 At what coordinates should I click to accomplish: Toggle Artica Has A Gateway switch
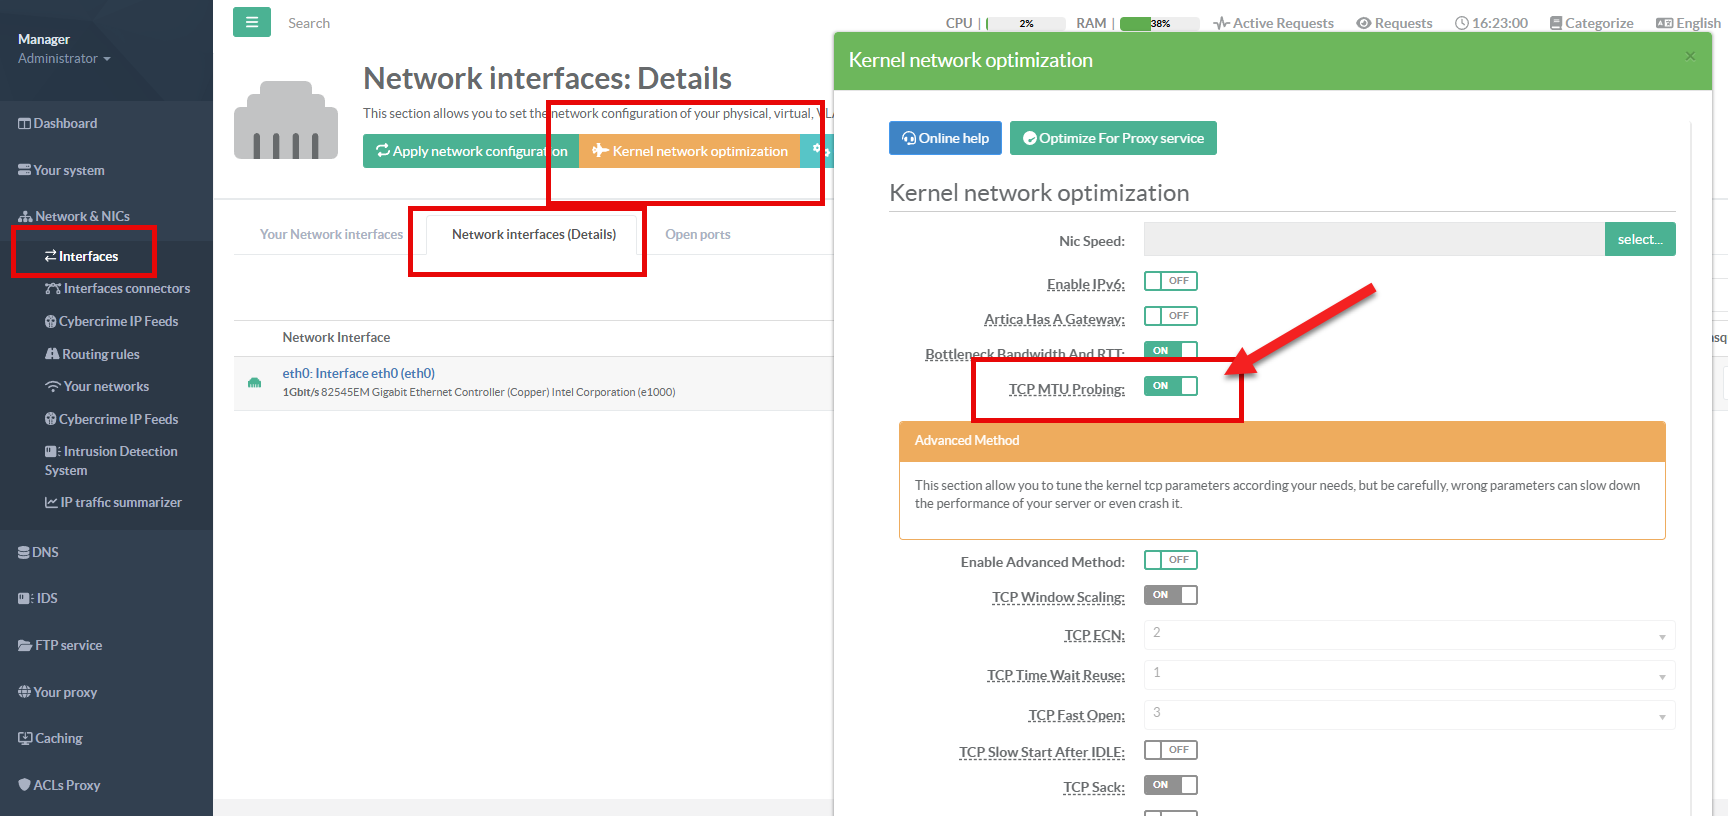(x=1170, y=316)
